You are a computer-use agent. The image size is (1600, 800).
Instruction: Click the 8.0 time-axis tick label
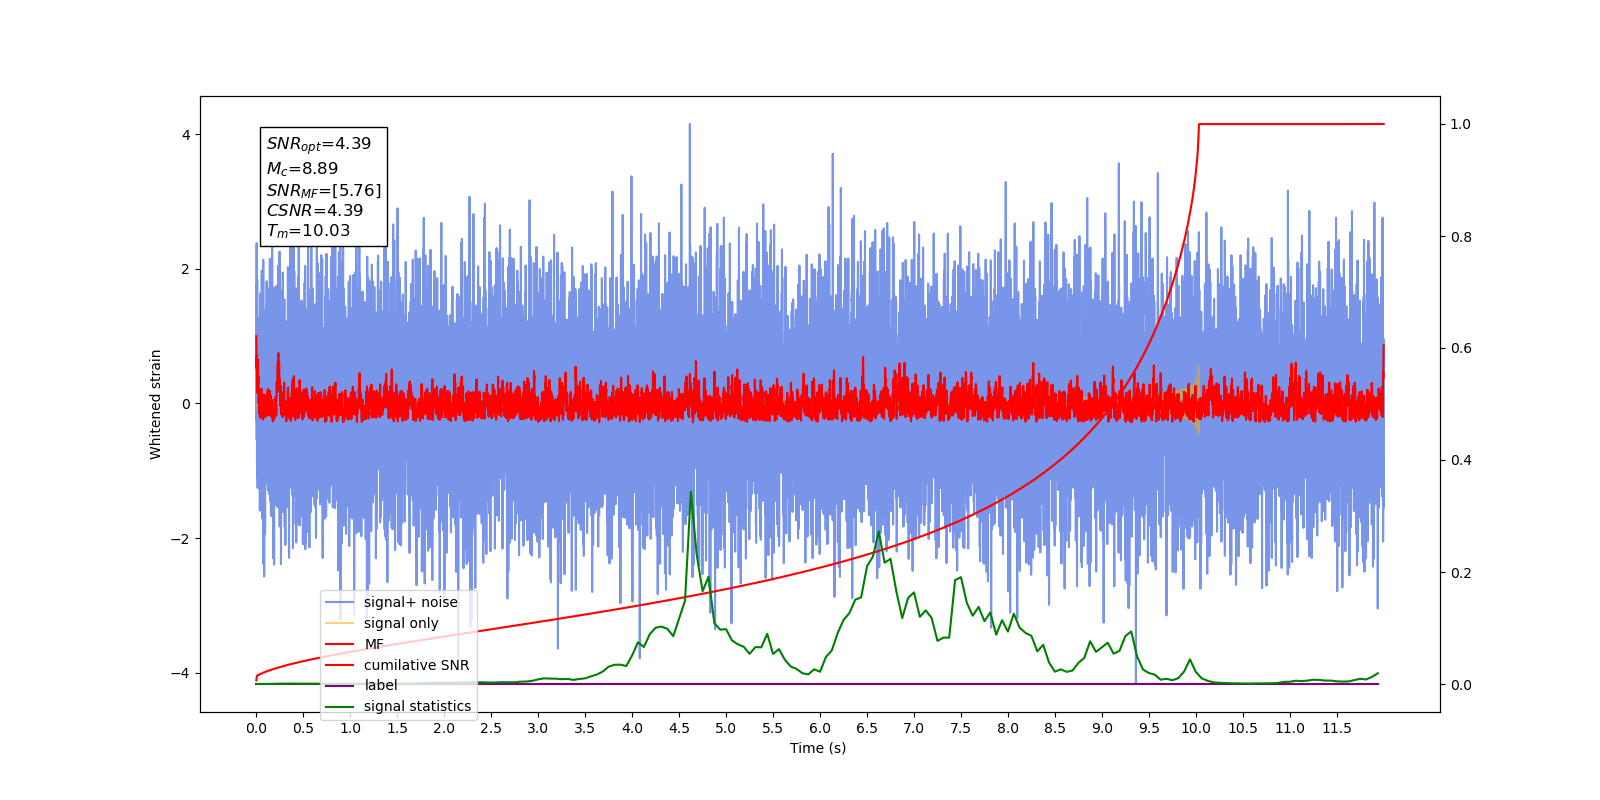1008,728
